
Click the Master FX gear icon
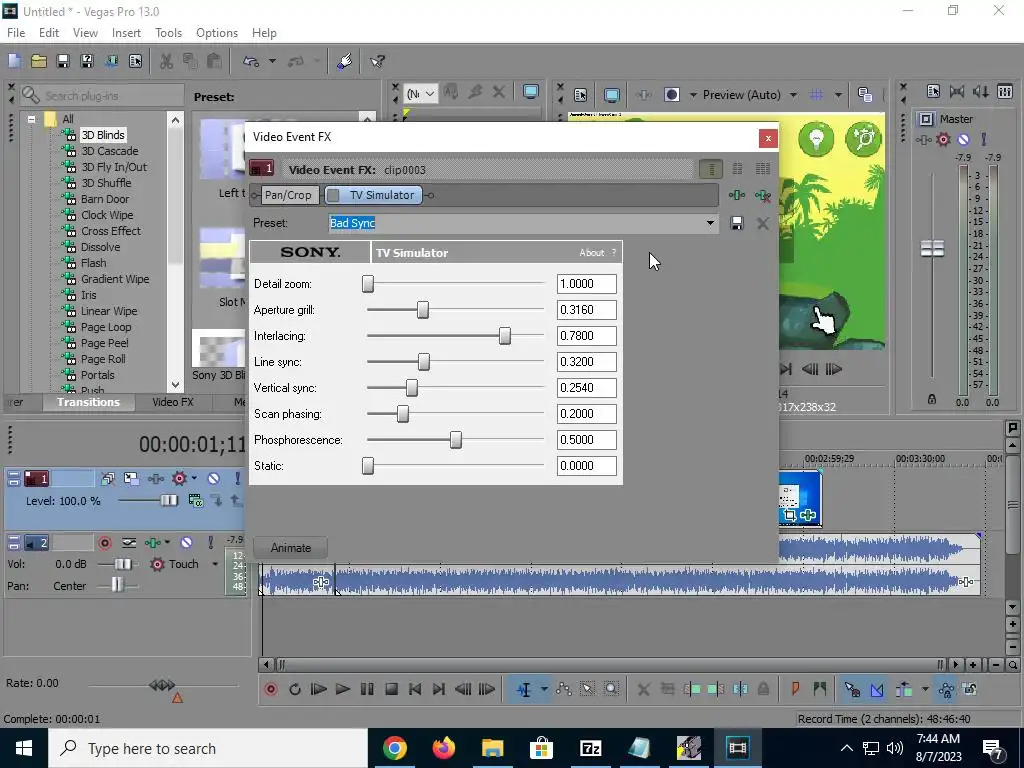pos(943,139)
